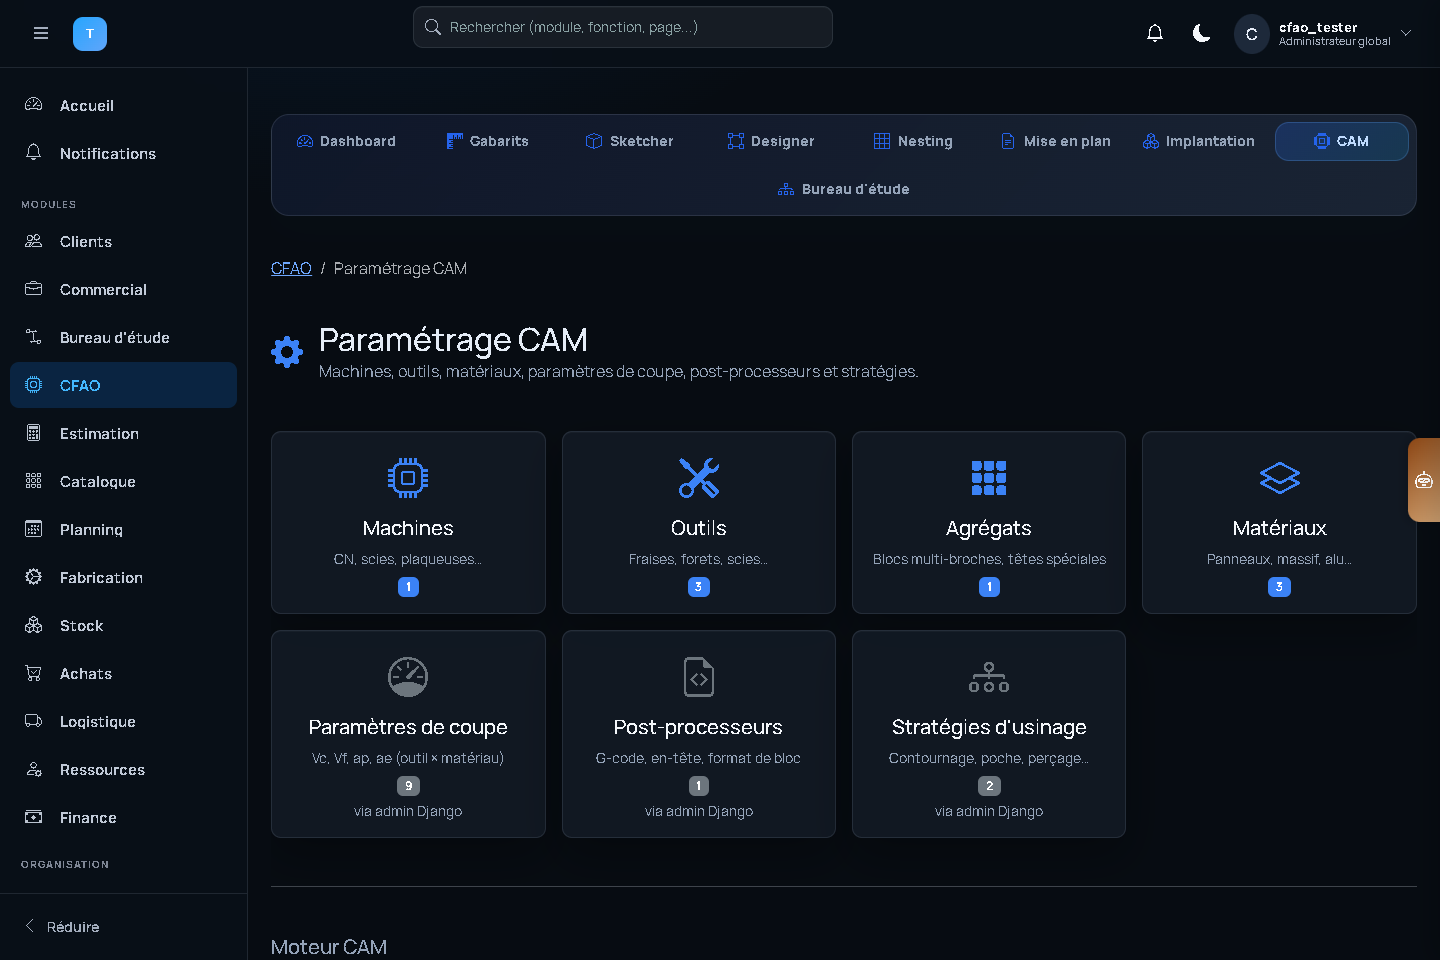Click the Moteur CAM heading

click(329, 947)
